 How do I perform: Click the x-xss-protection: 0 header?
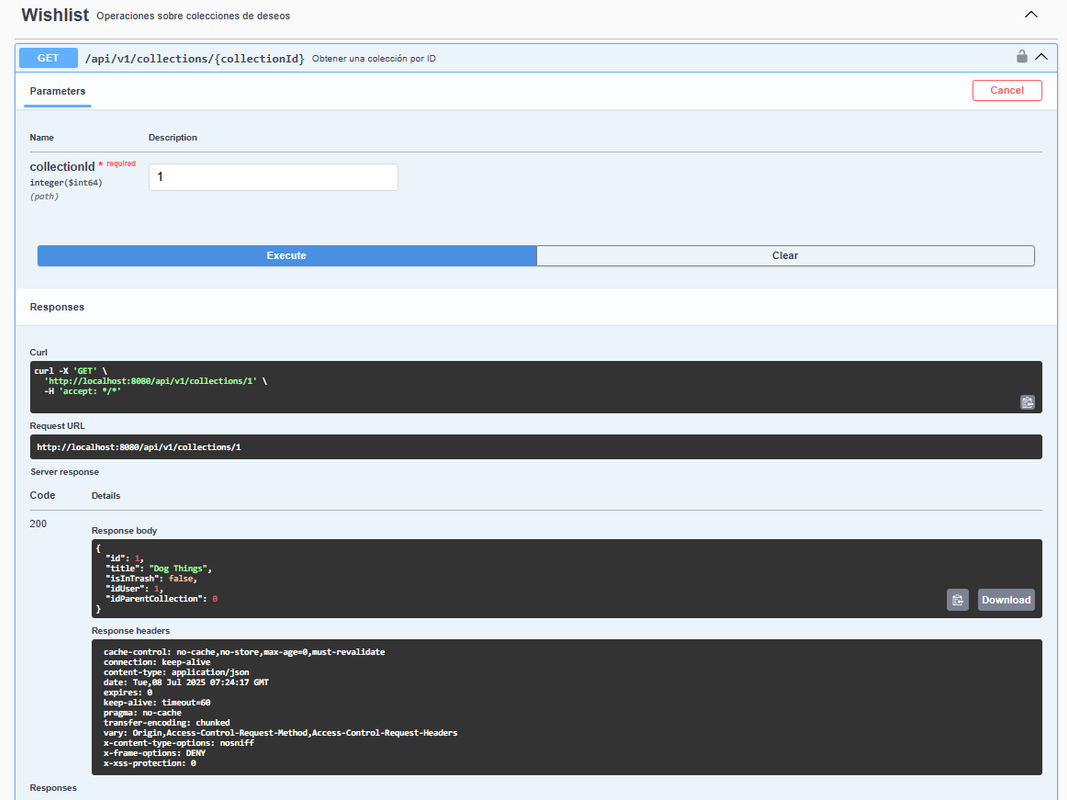[x=150, y=763]
